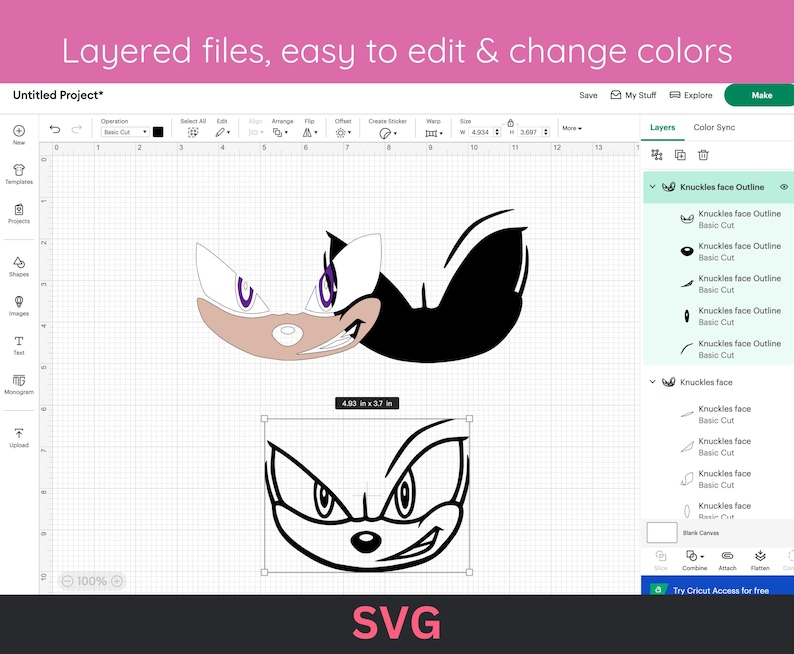Toggle the size aspect ratio lock
Viewport: 794px width, 654px height.
tap(510, 123)
